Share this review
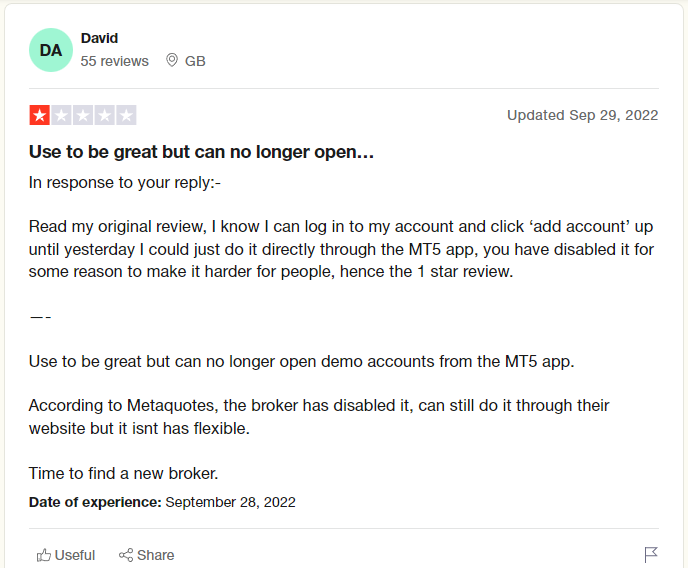 pyautogui.click(x=147, y=555)
